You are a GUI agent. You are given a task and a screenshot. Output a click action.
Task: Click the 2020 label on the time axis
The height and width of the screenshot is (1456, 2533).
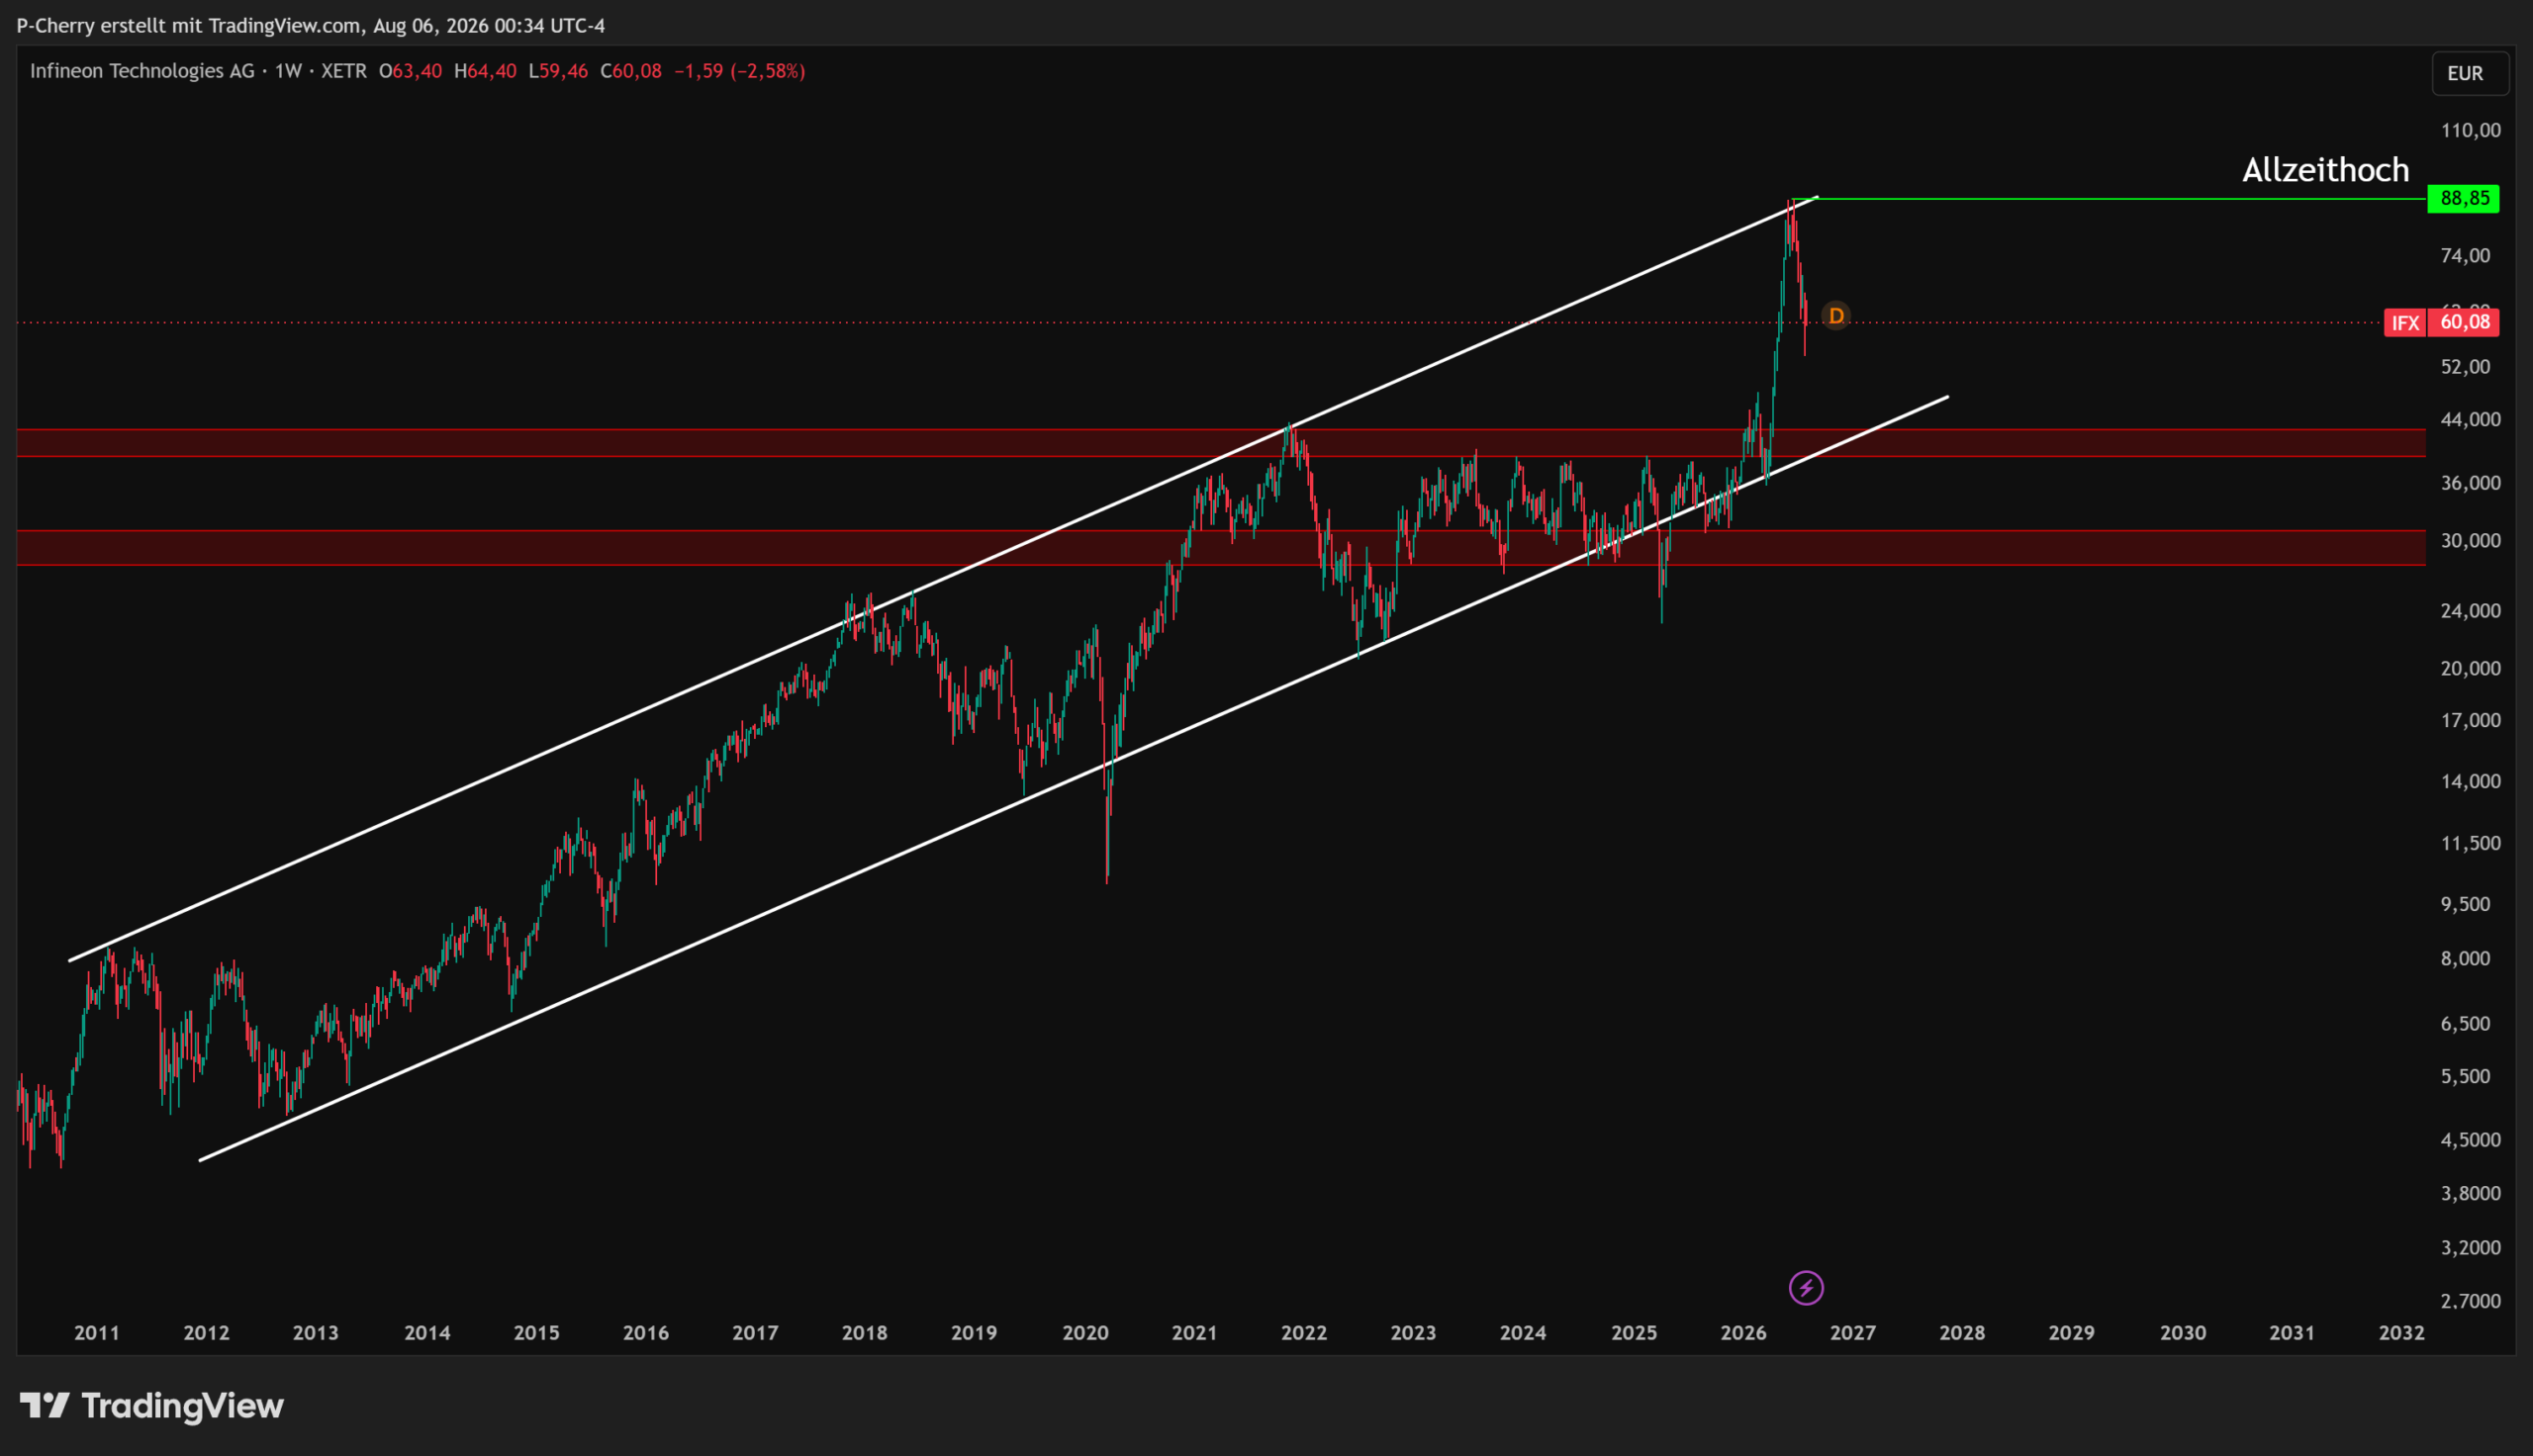[1085, 1333]
